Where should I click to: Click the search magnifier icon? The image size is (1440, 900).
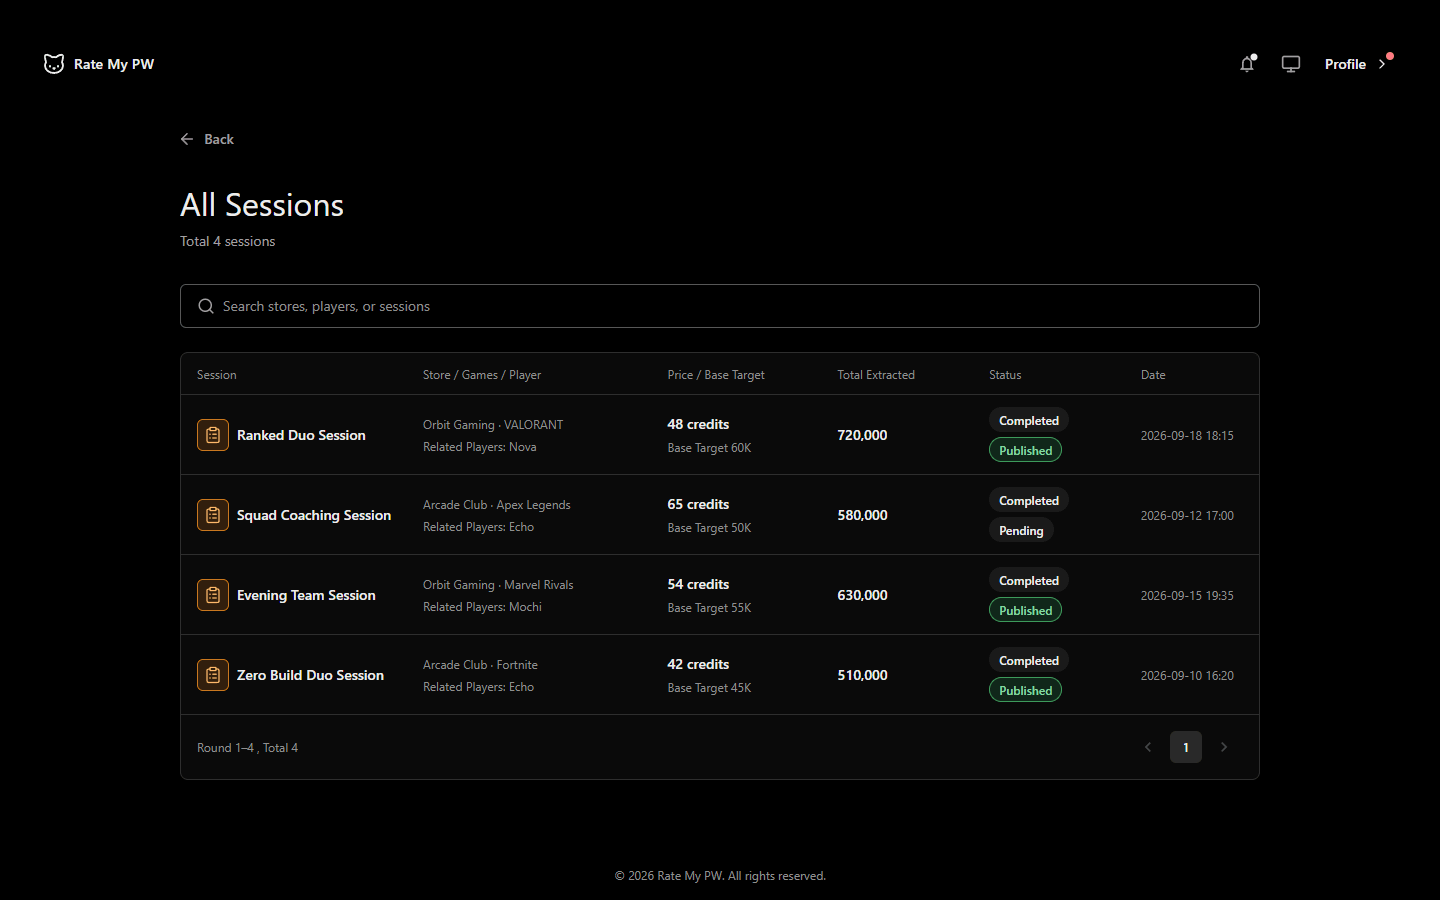click(x=206, y=306)
